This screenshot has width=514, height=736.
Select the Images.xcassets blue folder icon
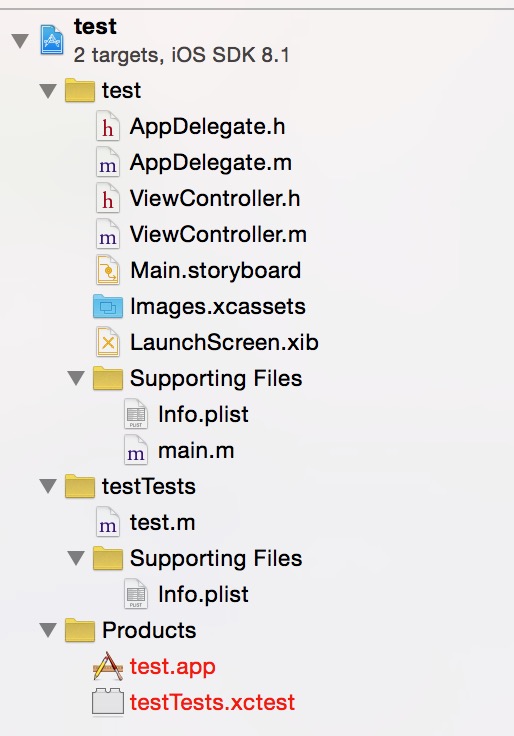(107, 306)
